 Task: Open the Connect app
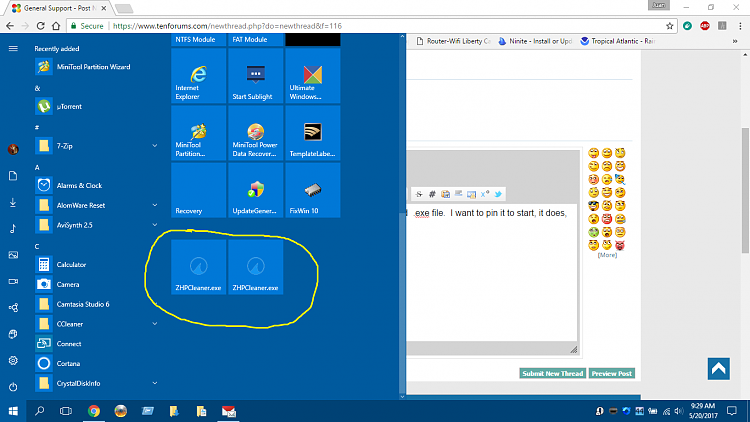coord(96,344)
